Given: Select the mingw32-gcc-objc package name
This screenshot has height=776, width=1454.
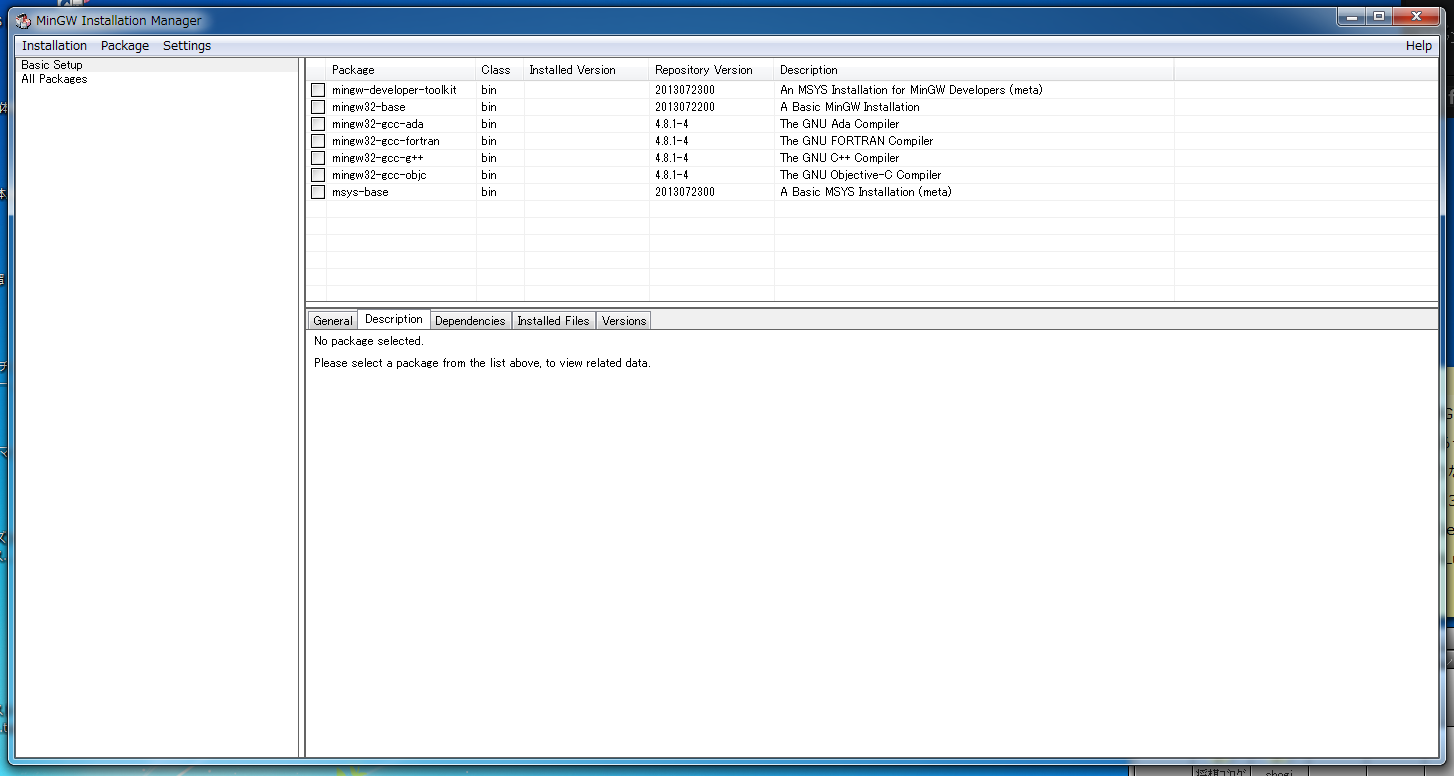Looking at the screenshot, I should point(379,175).
